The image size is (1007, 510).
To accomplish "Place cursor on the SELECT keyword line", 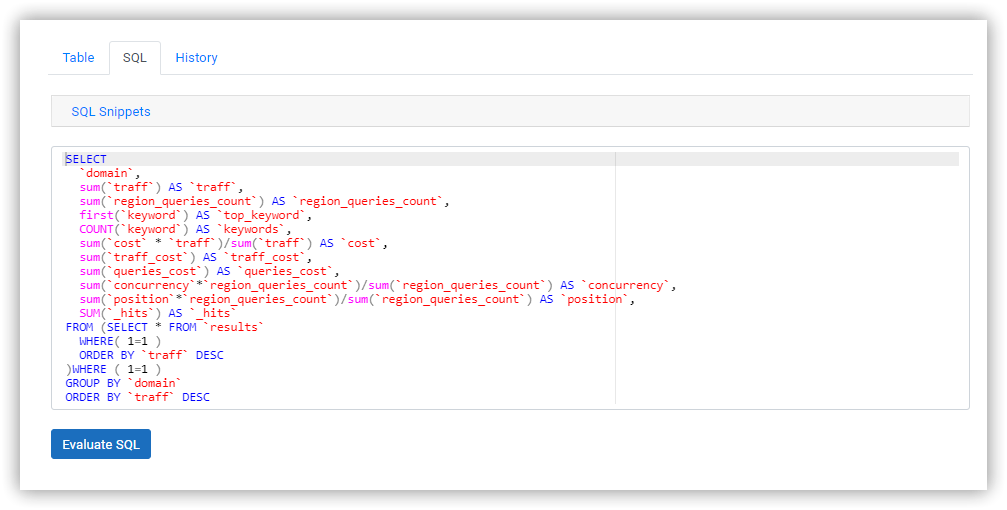I will [86, 159].
